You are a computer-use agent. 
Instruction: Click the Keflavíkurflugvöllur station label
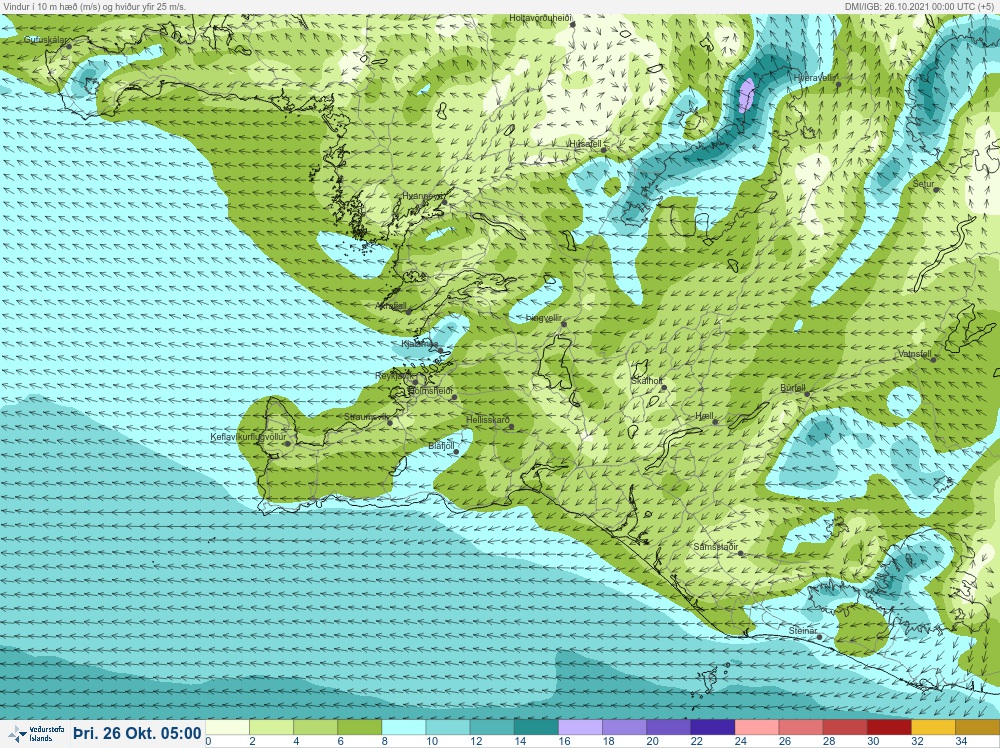point(247,437)
